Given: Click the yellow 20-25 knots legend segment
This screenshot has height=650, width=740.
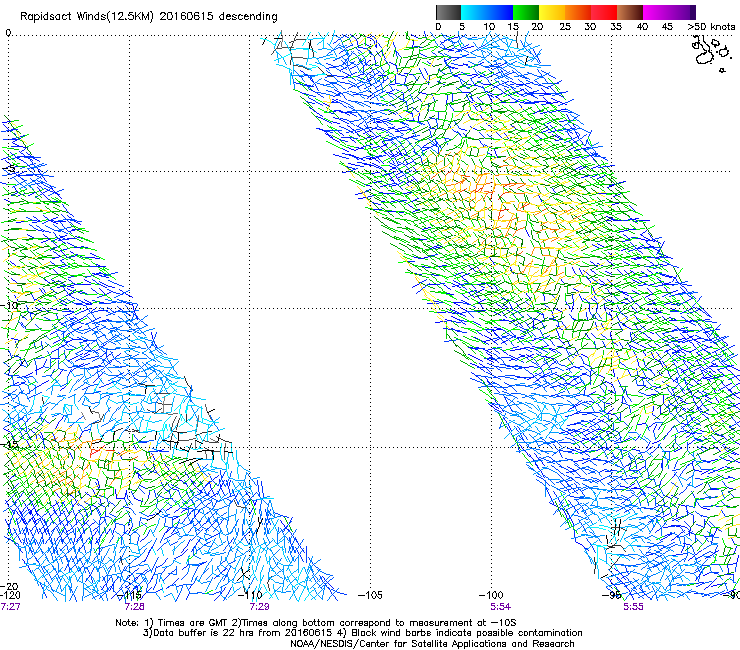Looking at the screenshot, I should pos(552,12).
